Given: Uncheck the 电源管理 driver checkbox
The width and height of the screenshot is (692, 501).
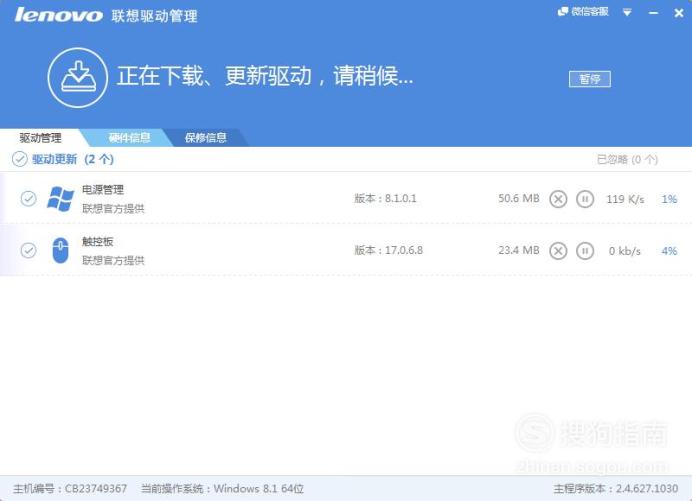Looking at the screenshot, I should 29,199.
